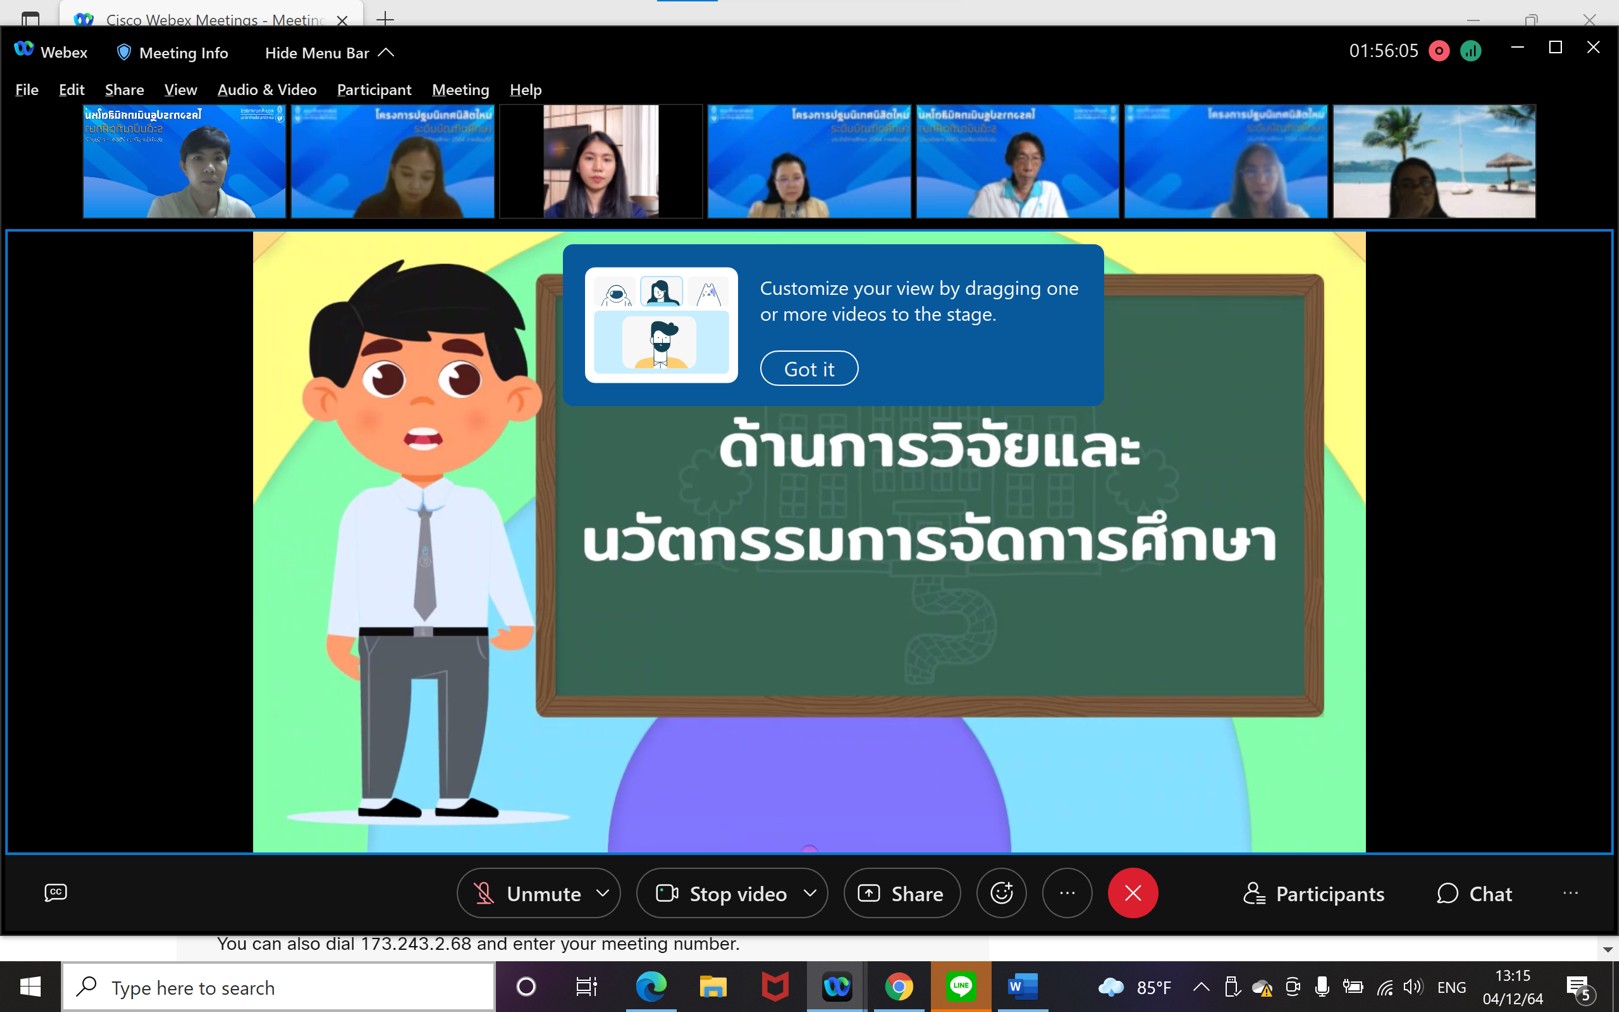Screen dimensions: 1619x1012
Task: Click the Webex icon in taskbar
Action: 837,987
